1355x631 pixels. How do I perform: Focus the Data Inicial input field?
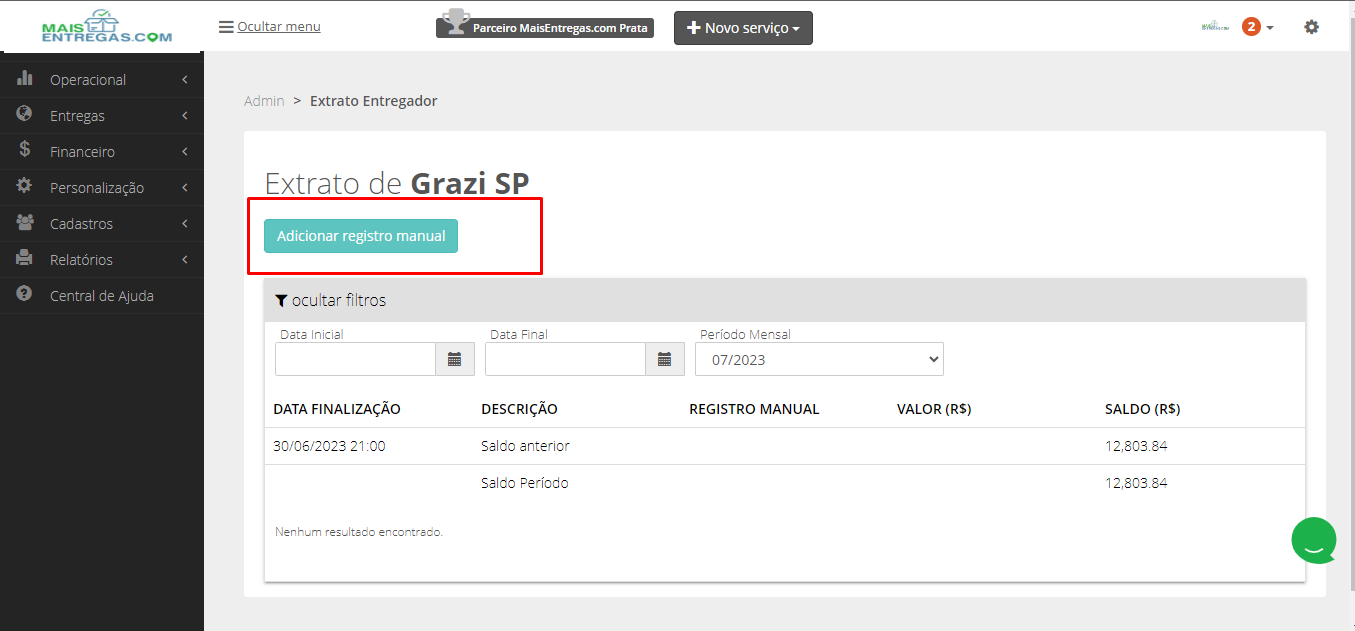pos(355,359)
